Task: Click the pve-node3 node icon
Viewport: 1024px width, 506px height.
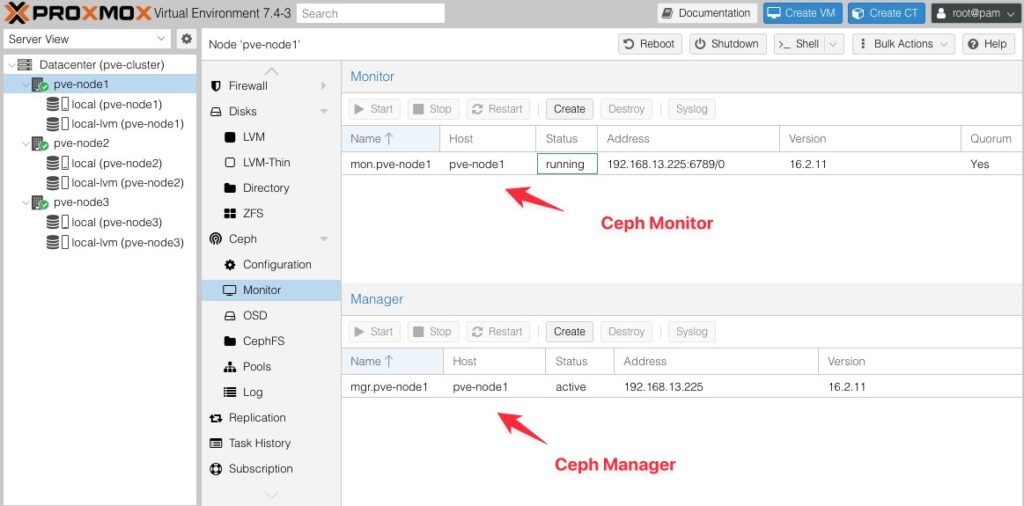Action: click(39, 202)
